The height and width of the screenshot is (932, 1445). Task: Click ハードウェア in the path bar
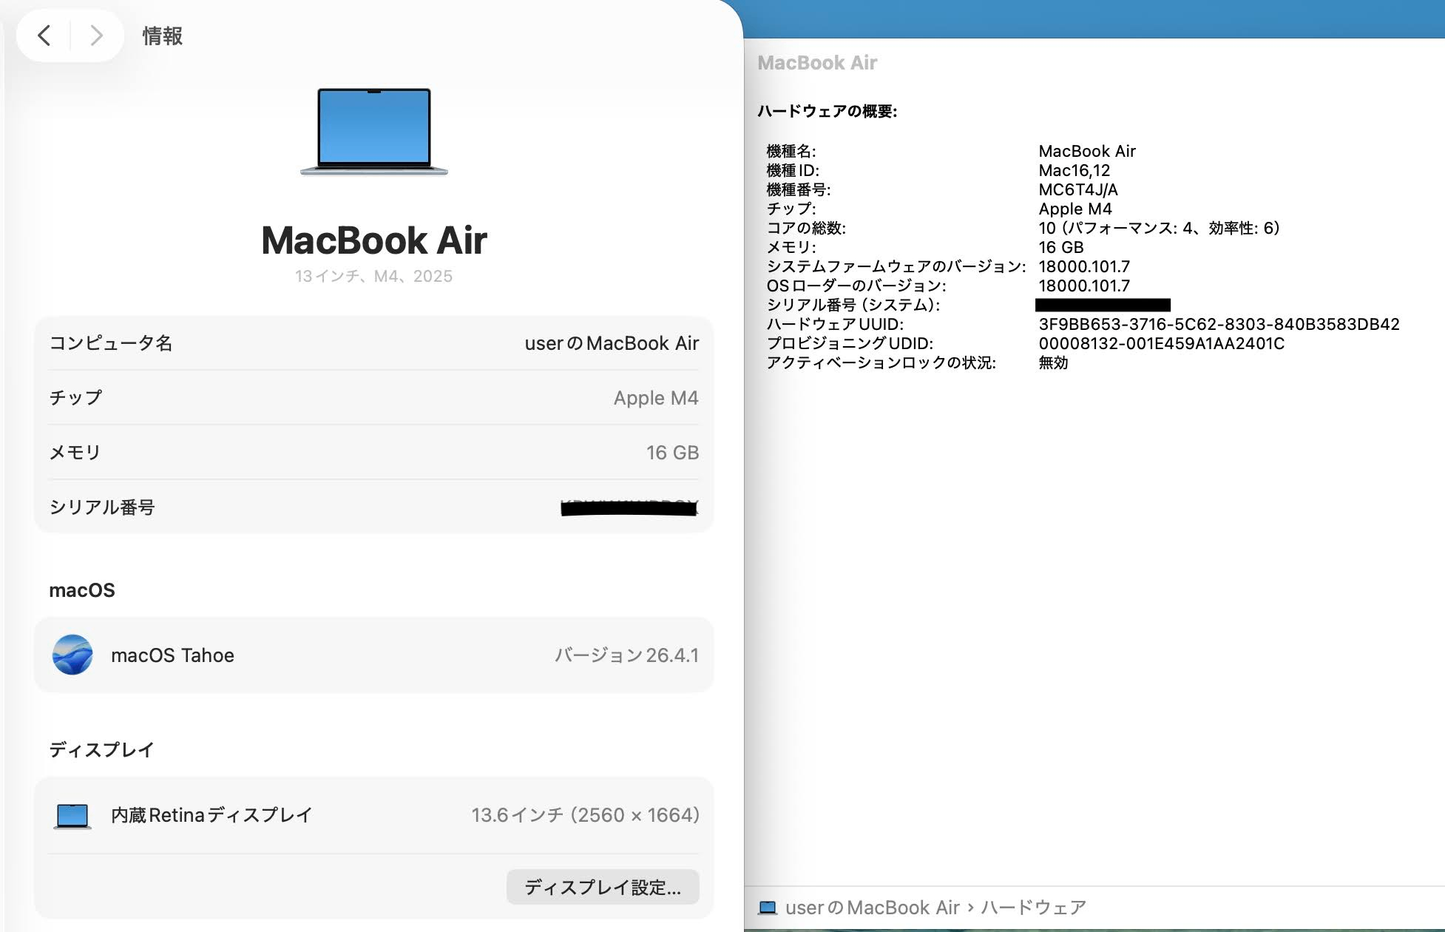coord(1033,908)
